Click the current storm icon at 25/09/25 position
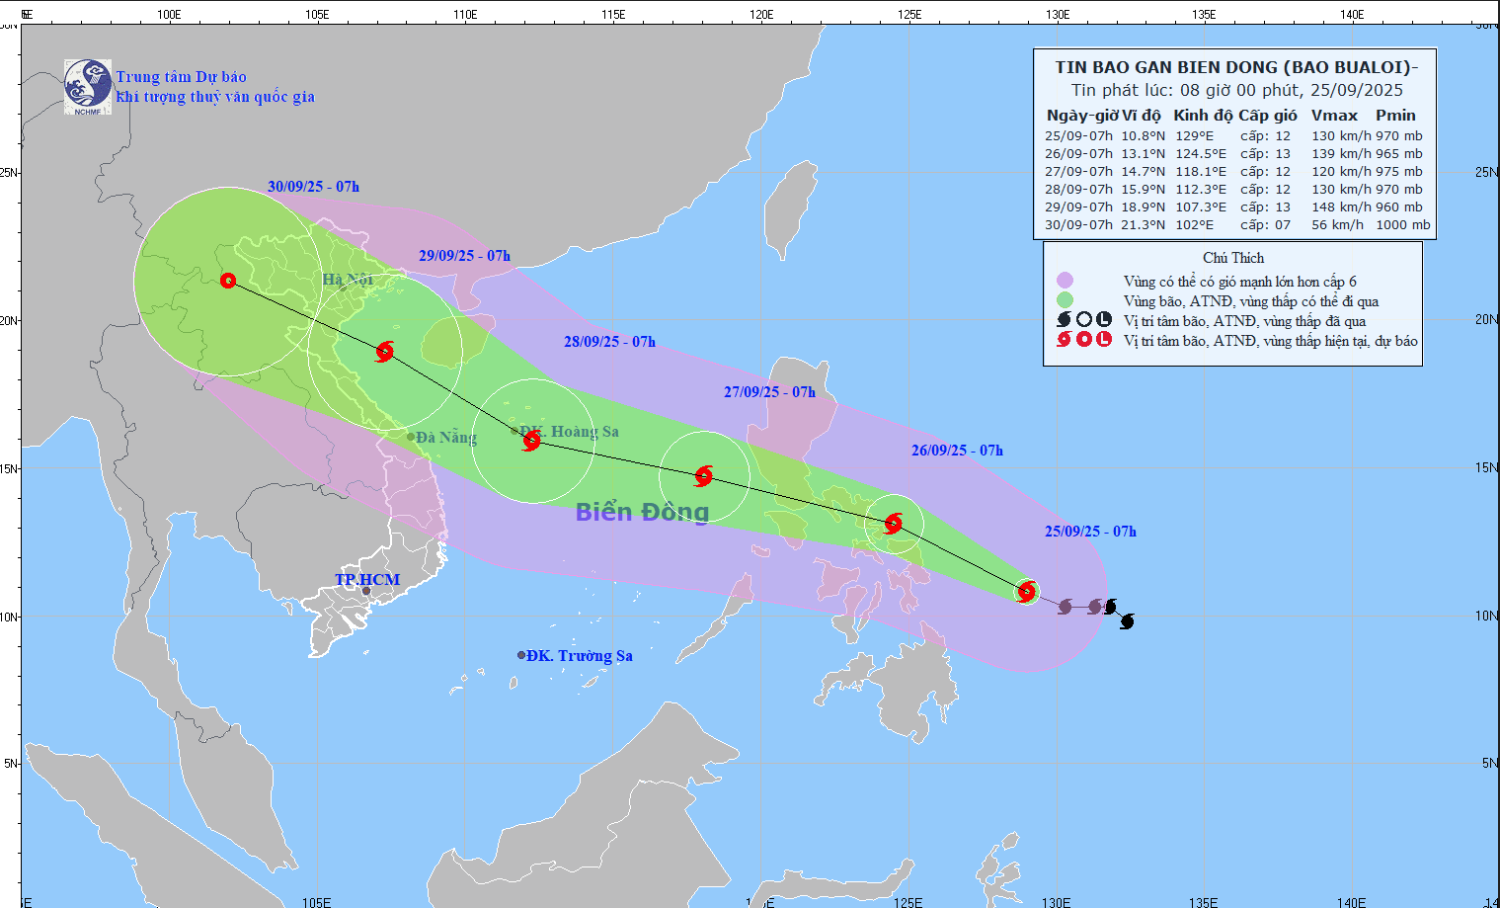 point(1026,592)
